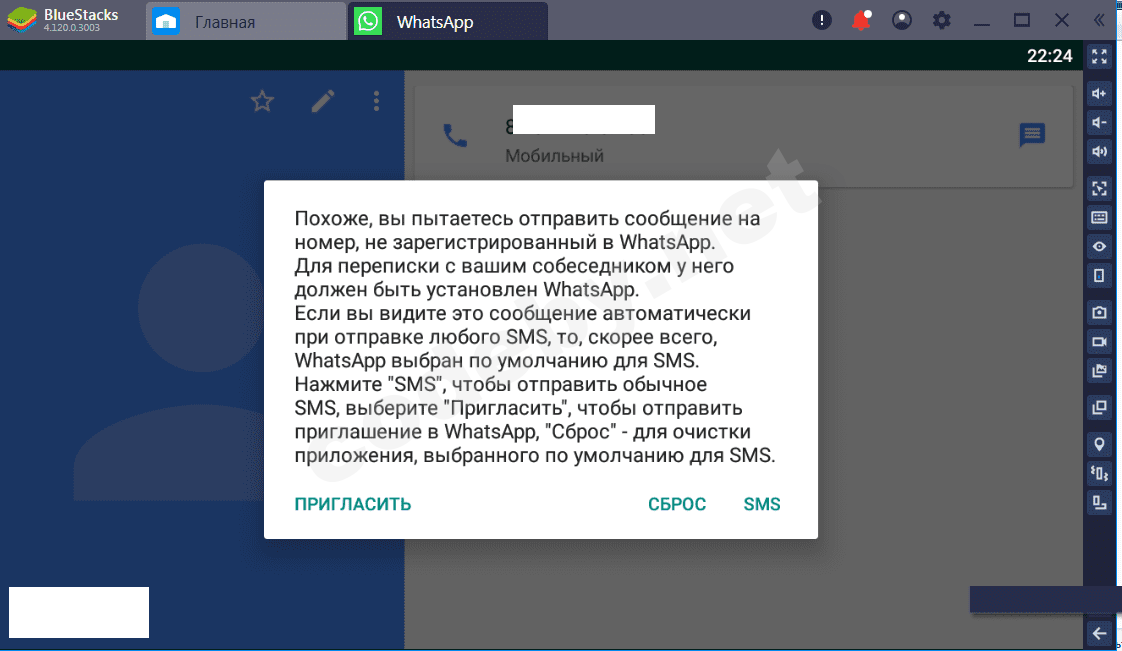Open BlueStacks settings via the gear icon

coord(942,20)
